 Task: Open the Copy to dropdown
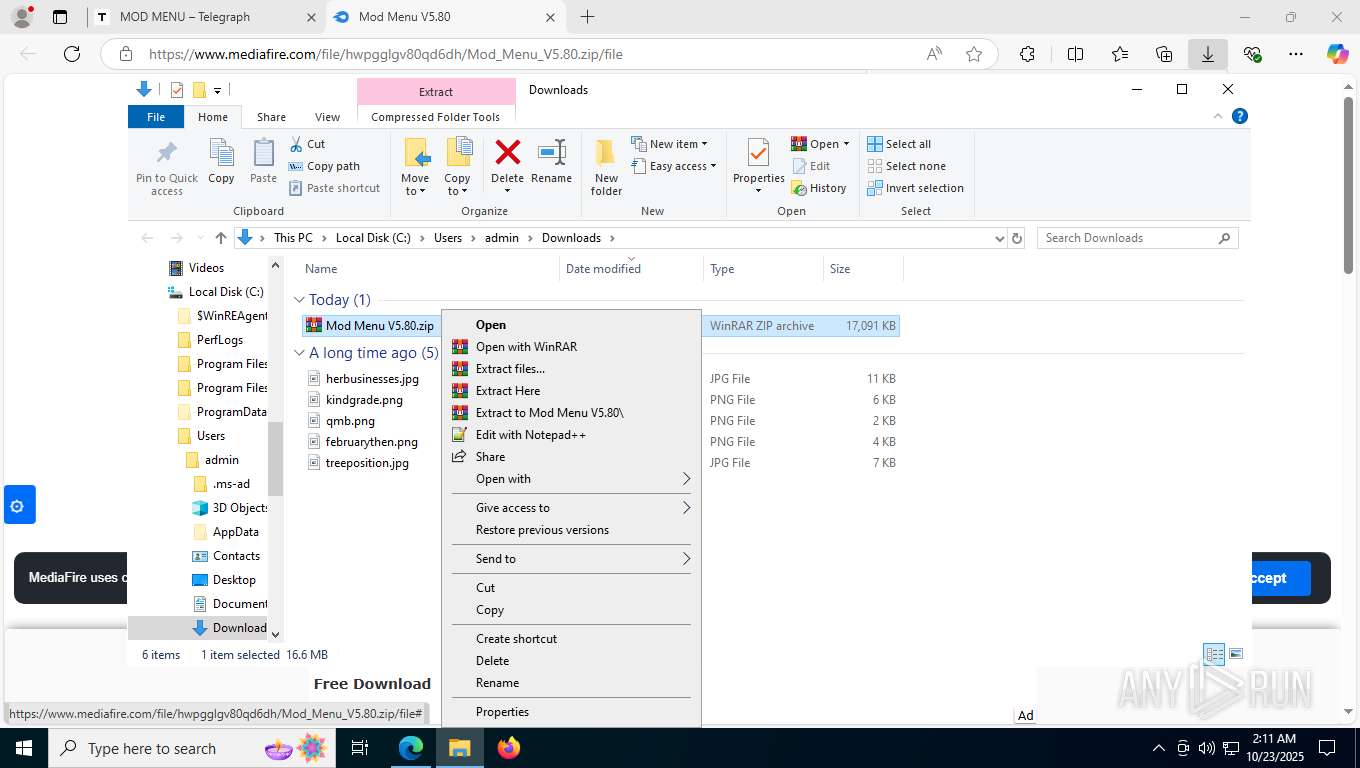pos(457,167)
